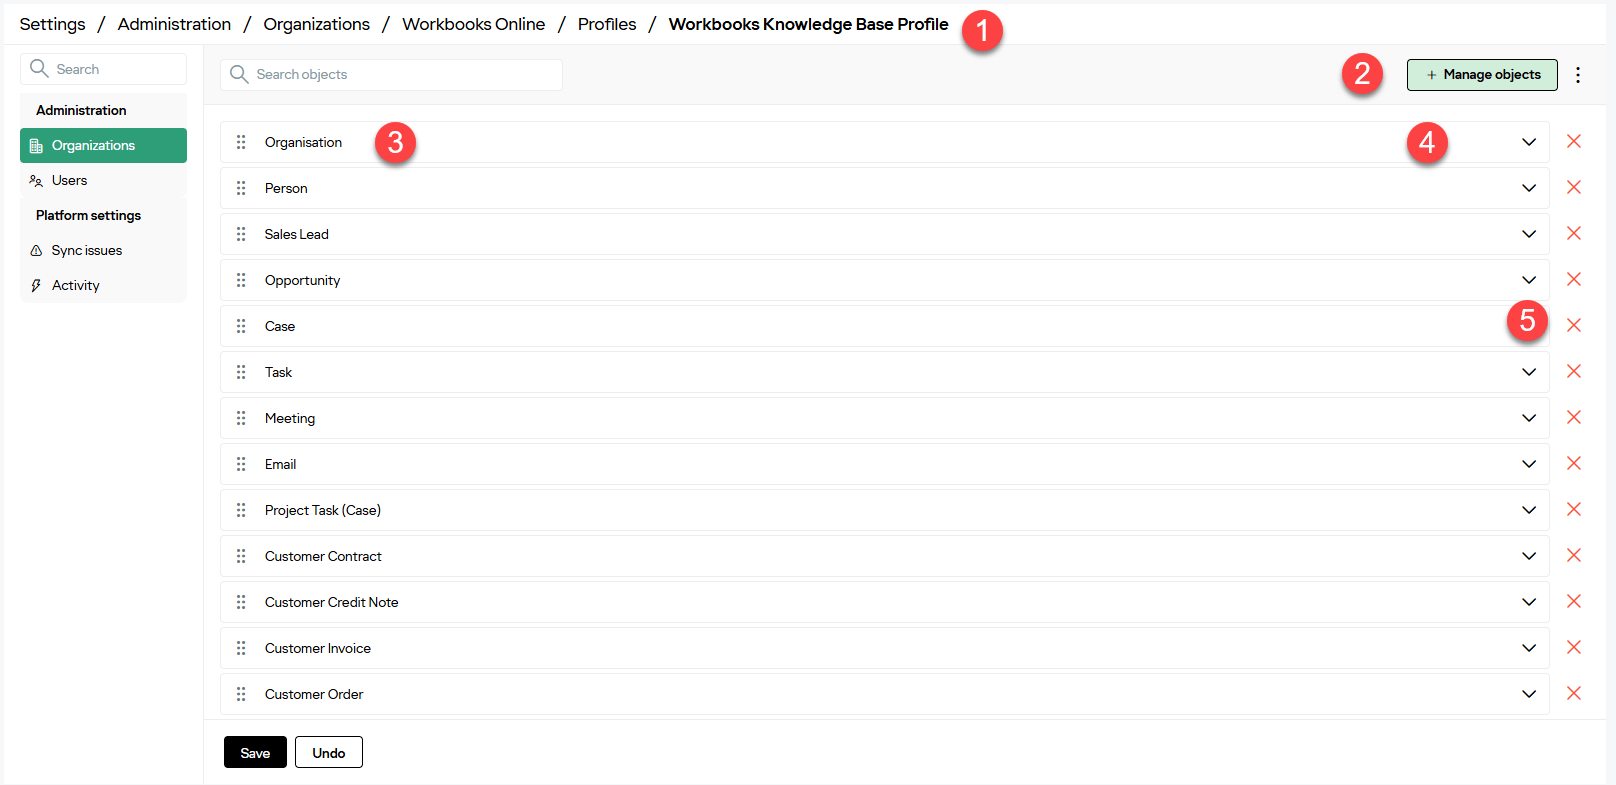Screen dimensions: 1616x785
Task: Go to Profiles breadcrumb
Action: point(607,24)
